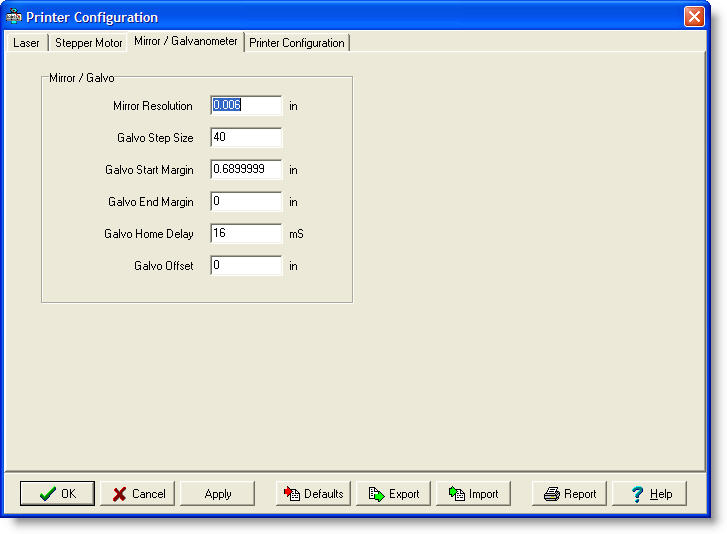Click the Import arrow icon
The image size is (727, 534).
457,494
